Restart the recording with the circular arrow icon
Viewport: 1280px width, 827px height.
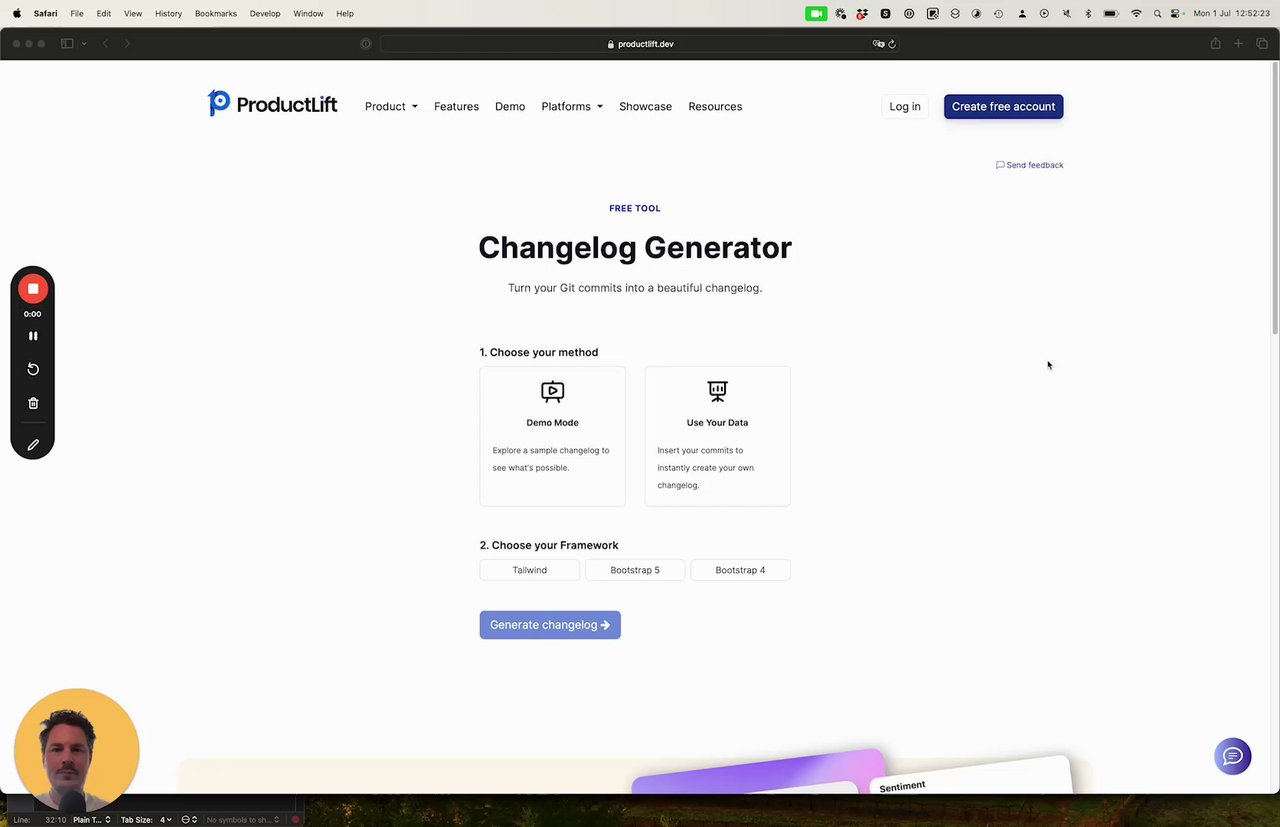pyautogui.click(x=33, y=369)
